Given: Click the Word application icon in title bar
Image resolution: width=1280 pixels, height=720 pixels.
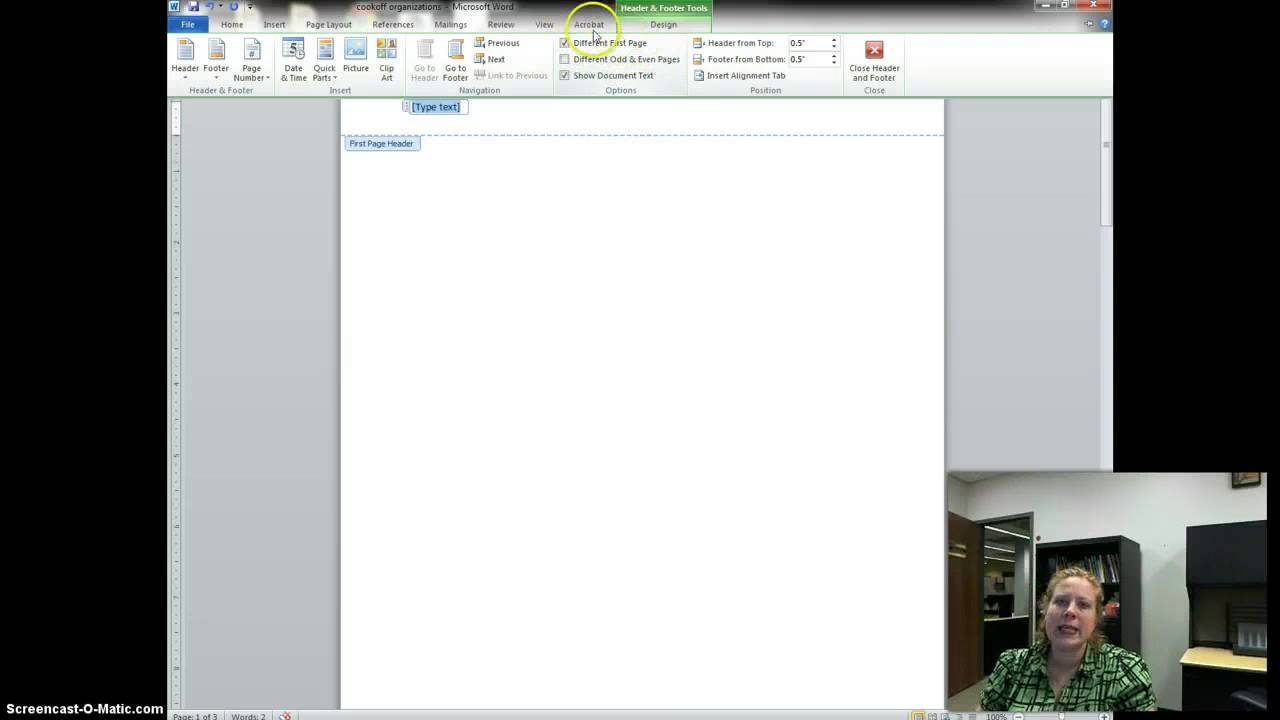Looking at the screenshot, I should [174, 7].
